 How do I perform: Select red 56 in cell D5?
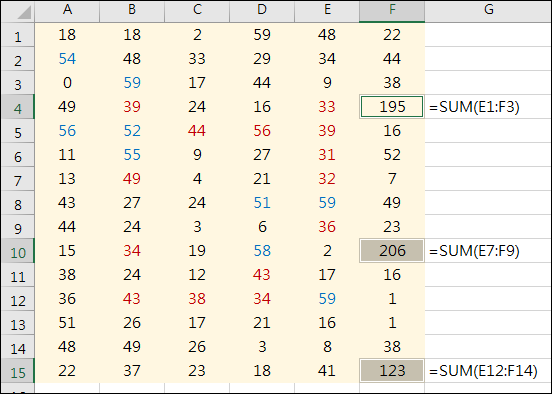pos(262,131)
